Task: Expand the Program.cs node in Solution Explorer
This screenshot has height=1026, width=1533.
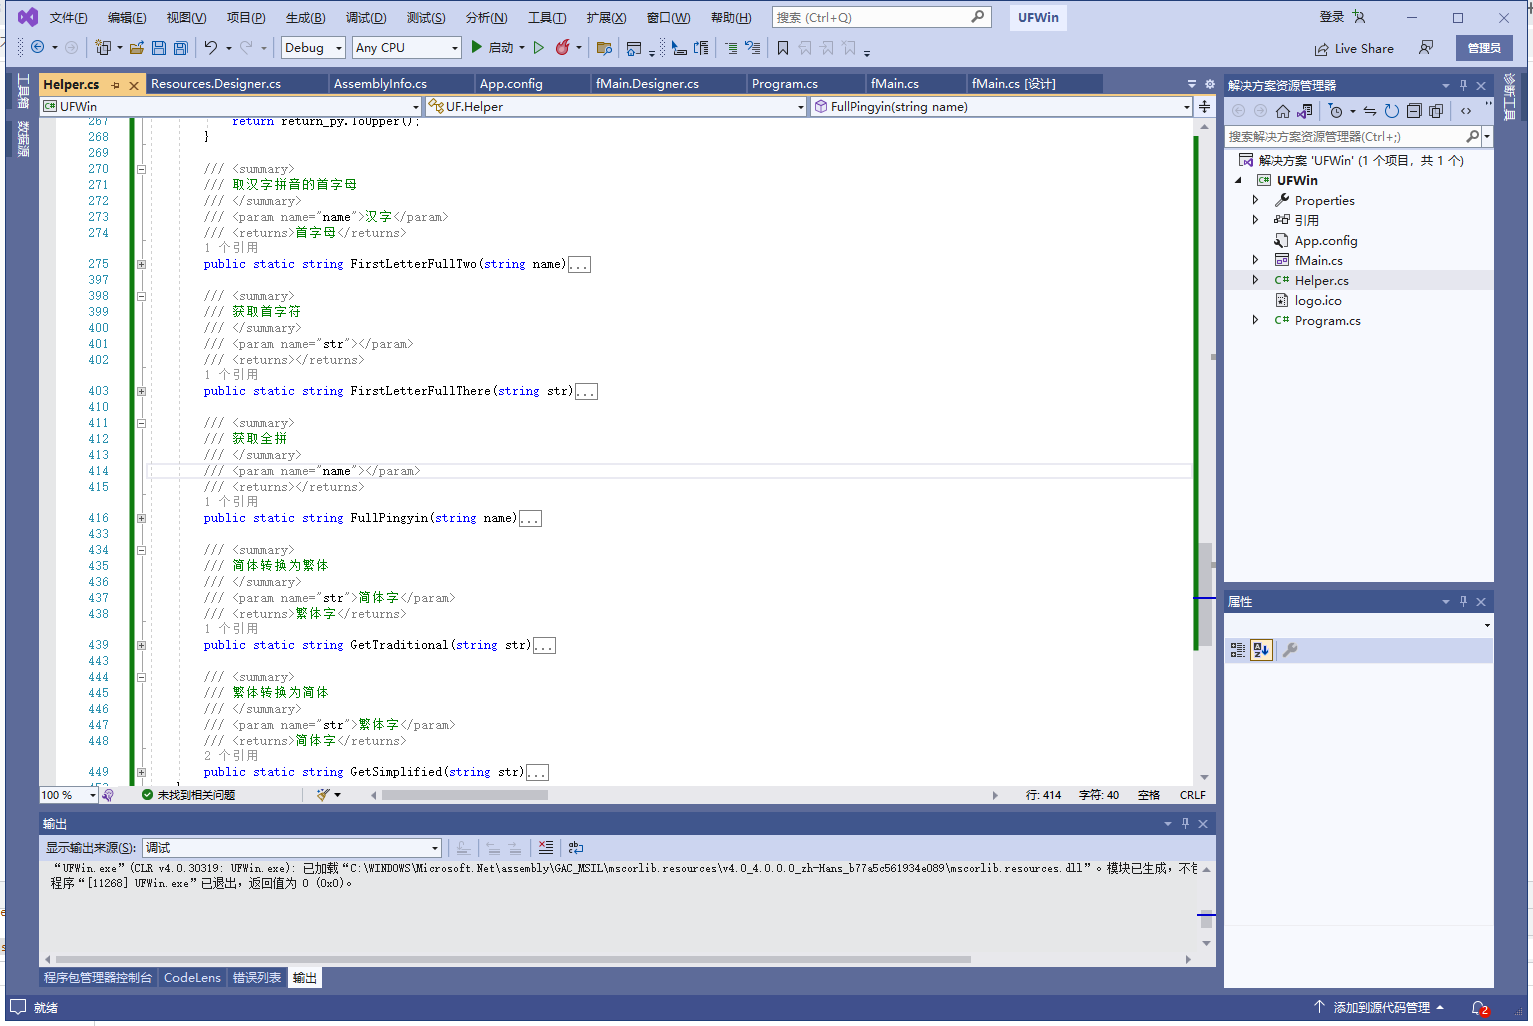Action: 1256,320
